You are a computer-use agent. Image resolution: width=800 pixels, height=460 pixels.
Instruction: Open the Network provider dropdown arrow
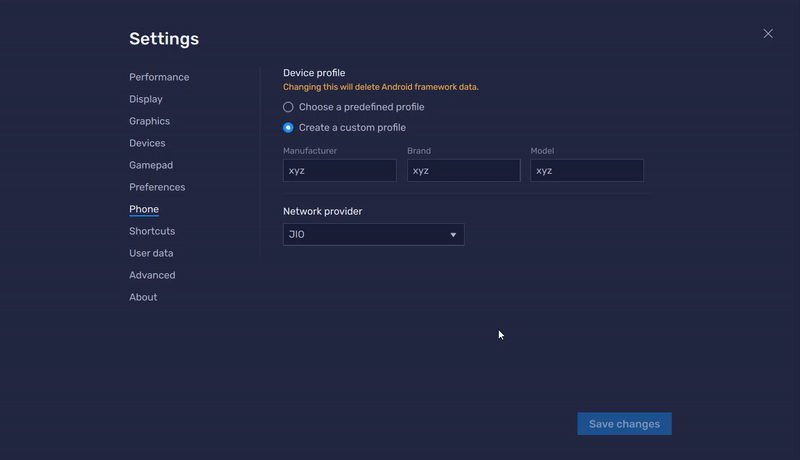click(x=453, y=235)
